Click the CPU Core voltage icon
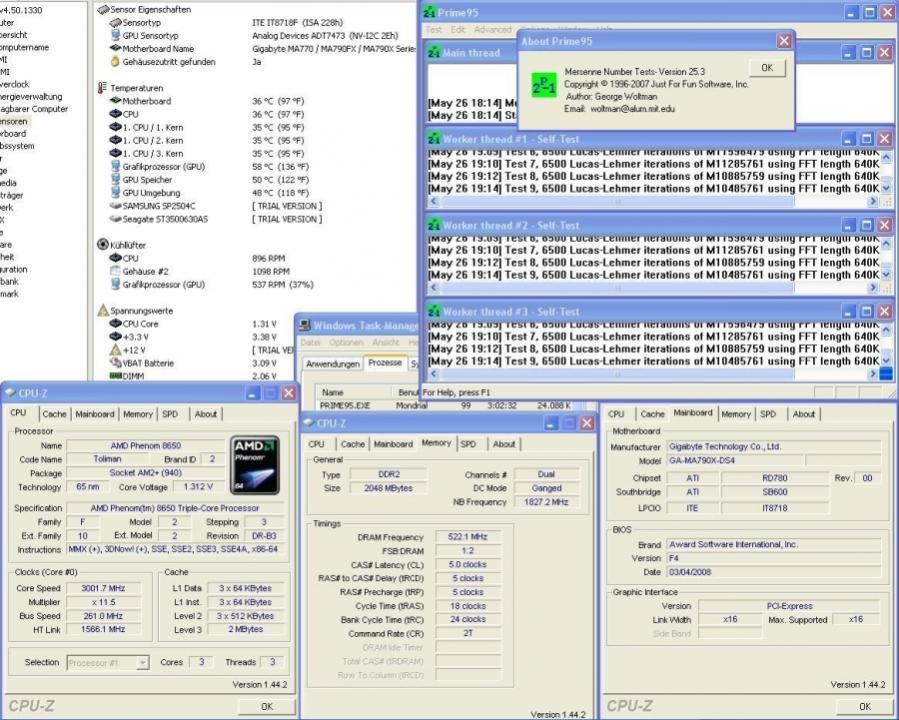 tap(115, 323)
